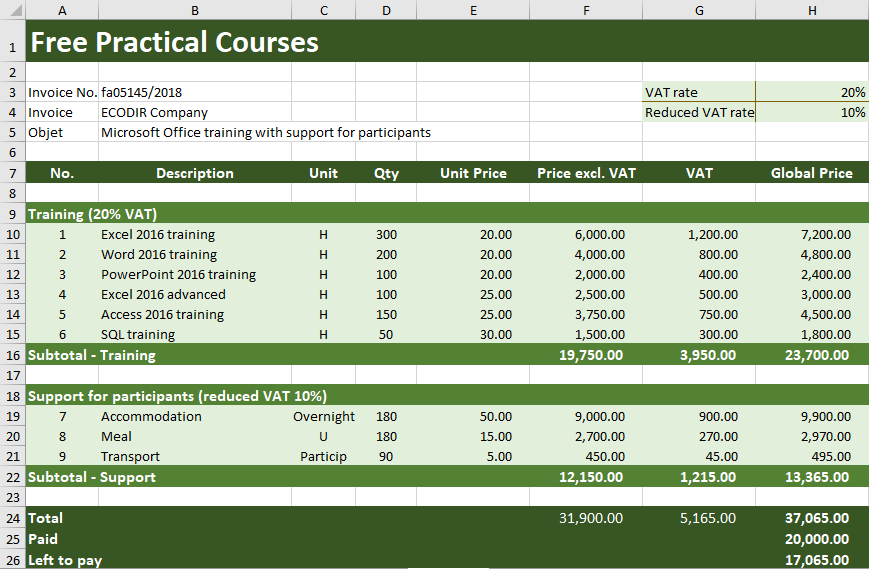Select column A header
869x569 pixels.
click(62, 10)
